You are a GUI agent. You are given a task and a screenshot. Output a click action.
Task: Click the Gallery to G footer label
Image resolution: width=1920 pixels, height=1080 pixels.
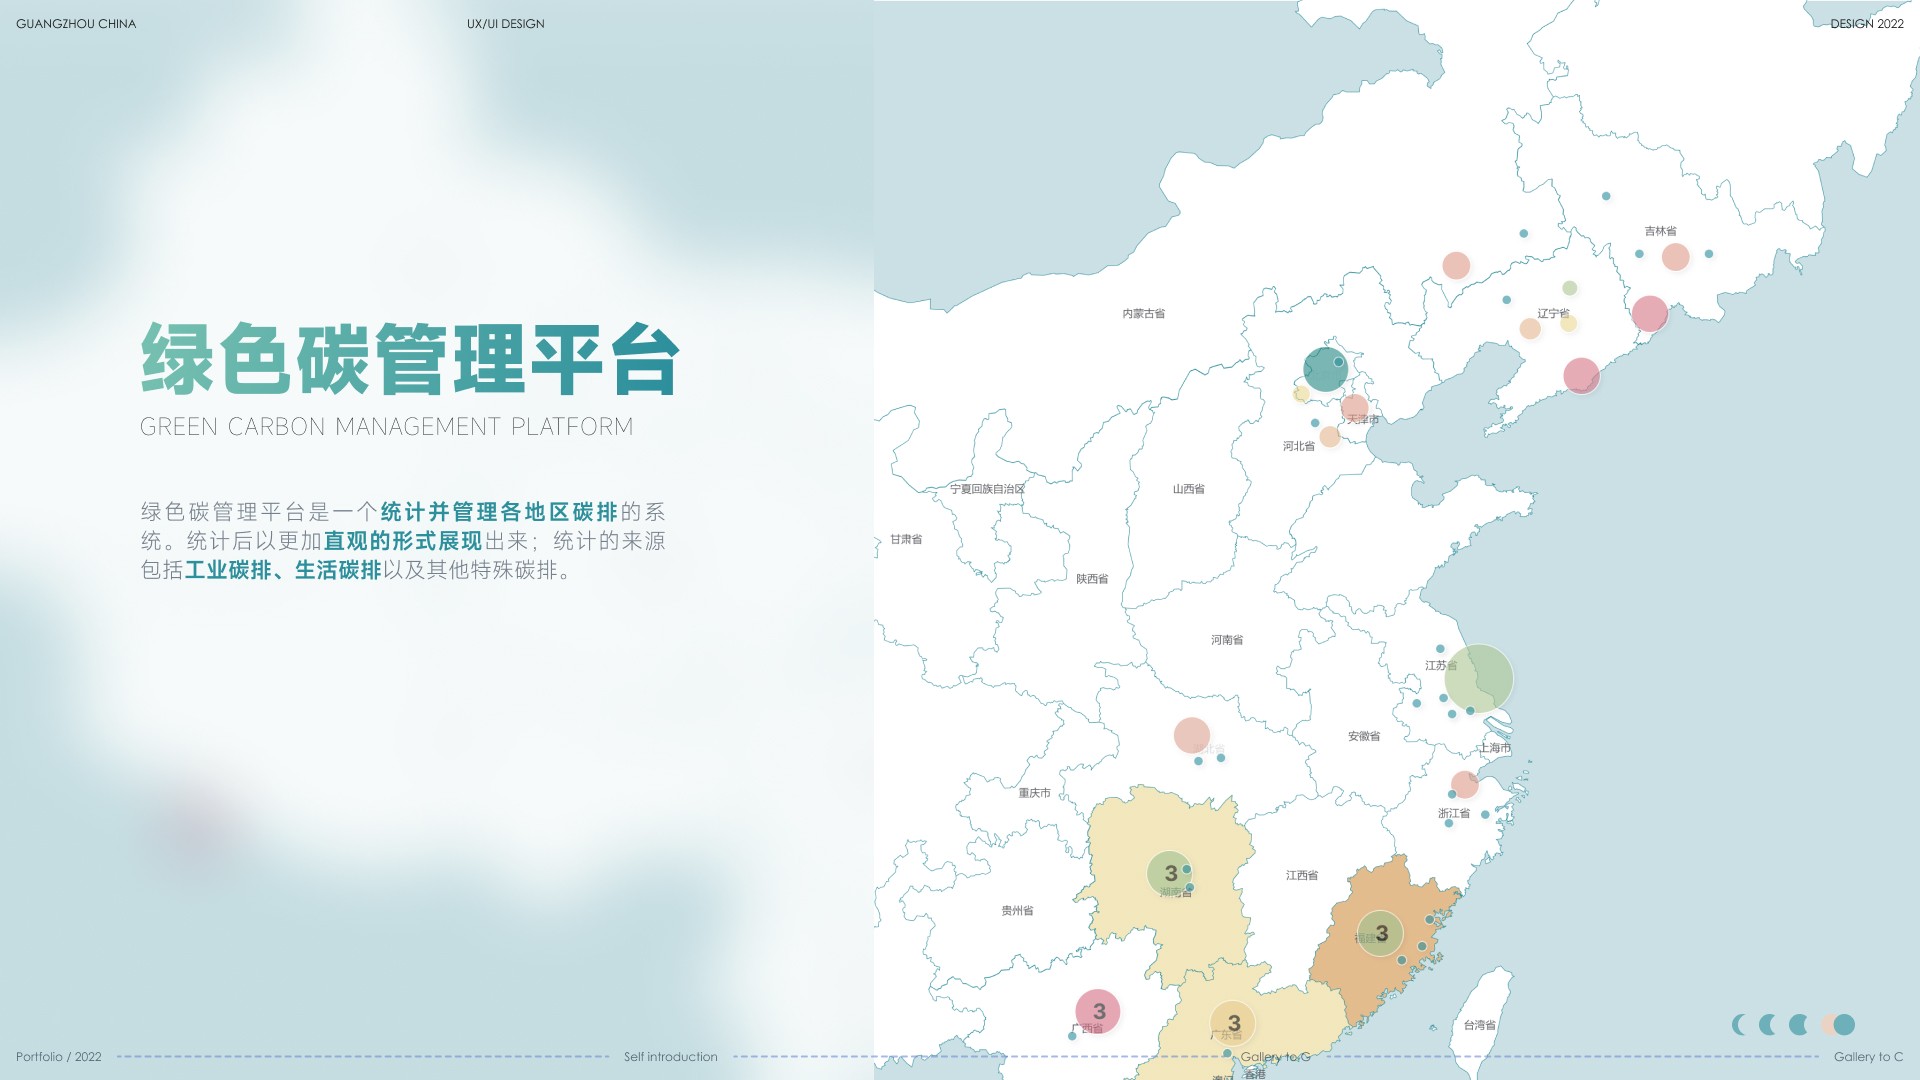tap(1274, 1056)
